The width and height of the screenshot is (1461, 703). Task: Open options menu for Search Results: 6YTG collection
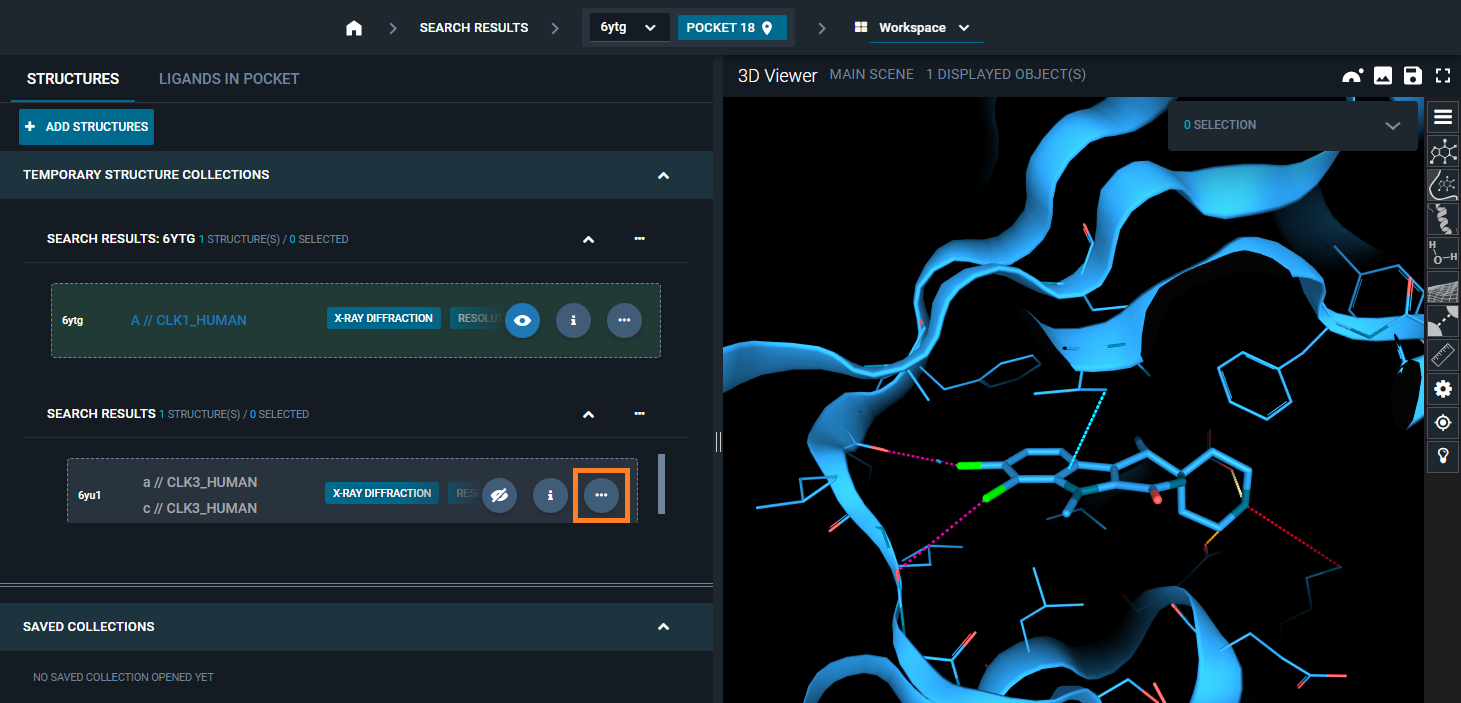[x=640, y=239]
